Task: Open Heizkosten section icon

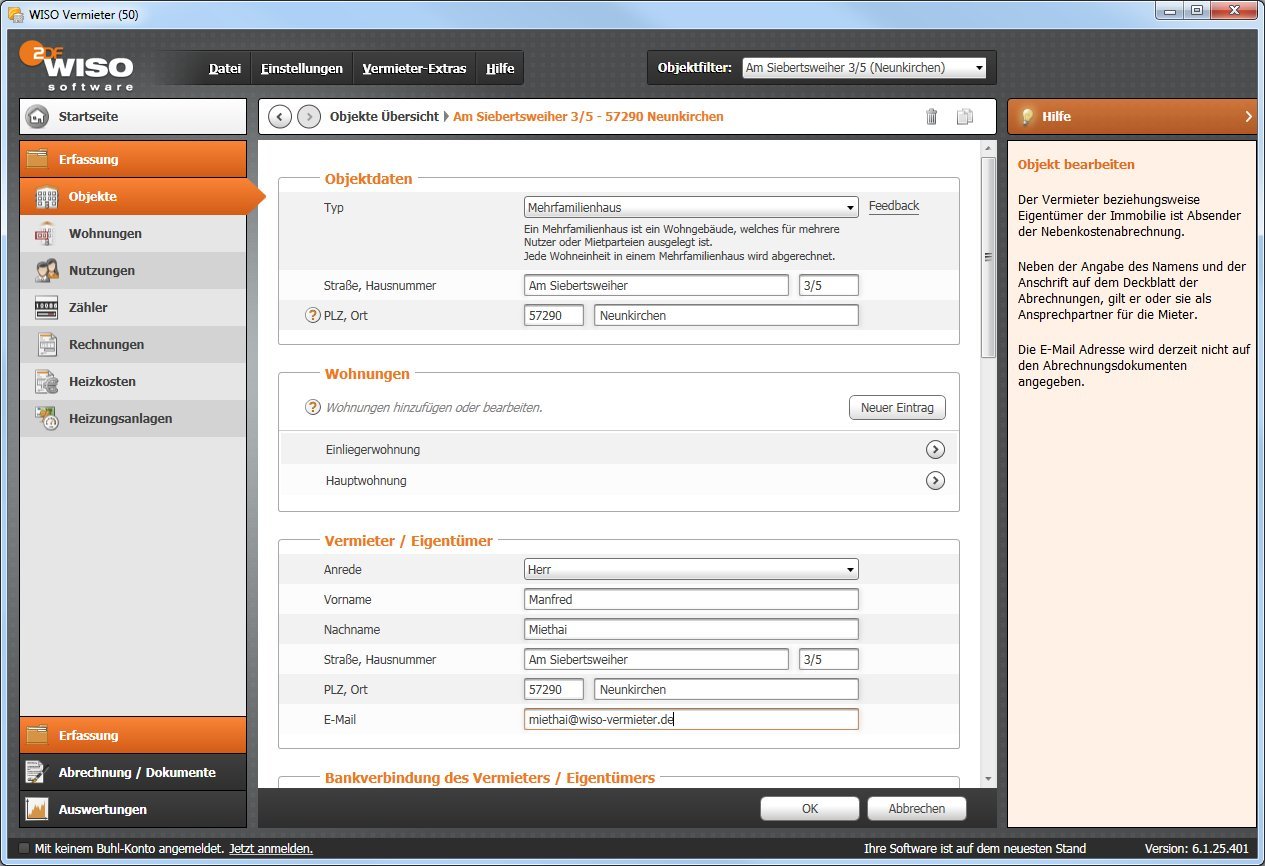Action: coord(47,381)
